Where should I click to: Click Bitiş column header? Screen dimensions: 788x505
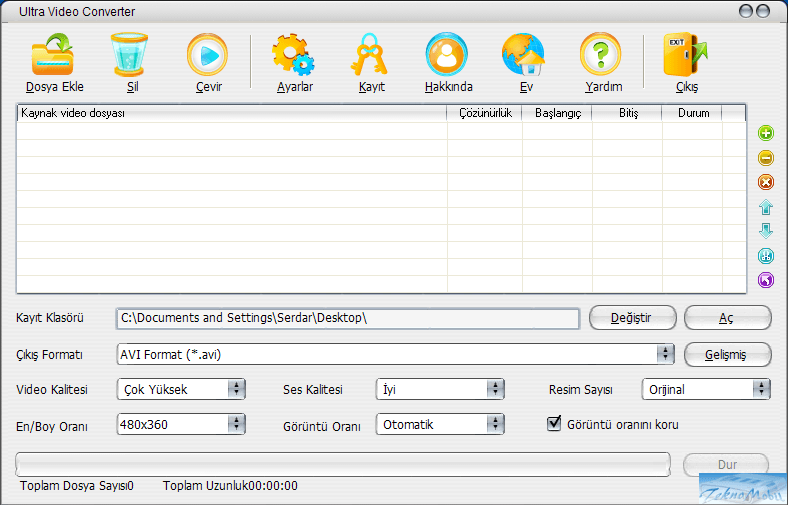click(627, 113)
